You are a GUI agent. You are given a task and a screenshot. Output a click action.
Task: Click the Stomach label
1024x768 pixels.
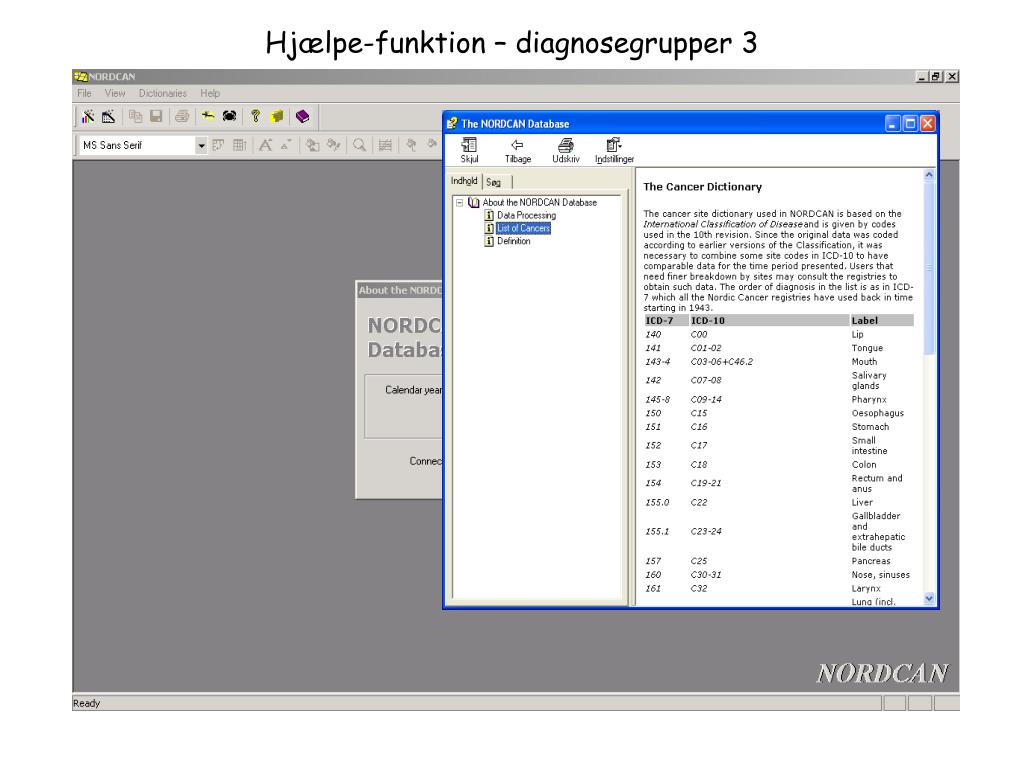(x=871, y=427)
